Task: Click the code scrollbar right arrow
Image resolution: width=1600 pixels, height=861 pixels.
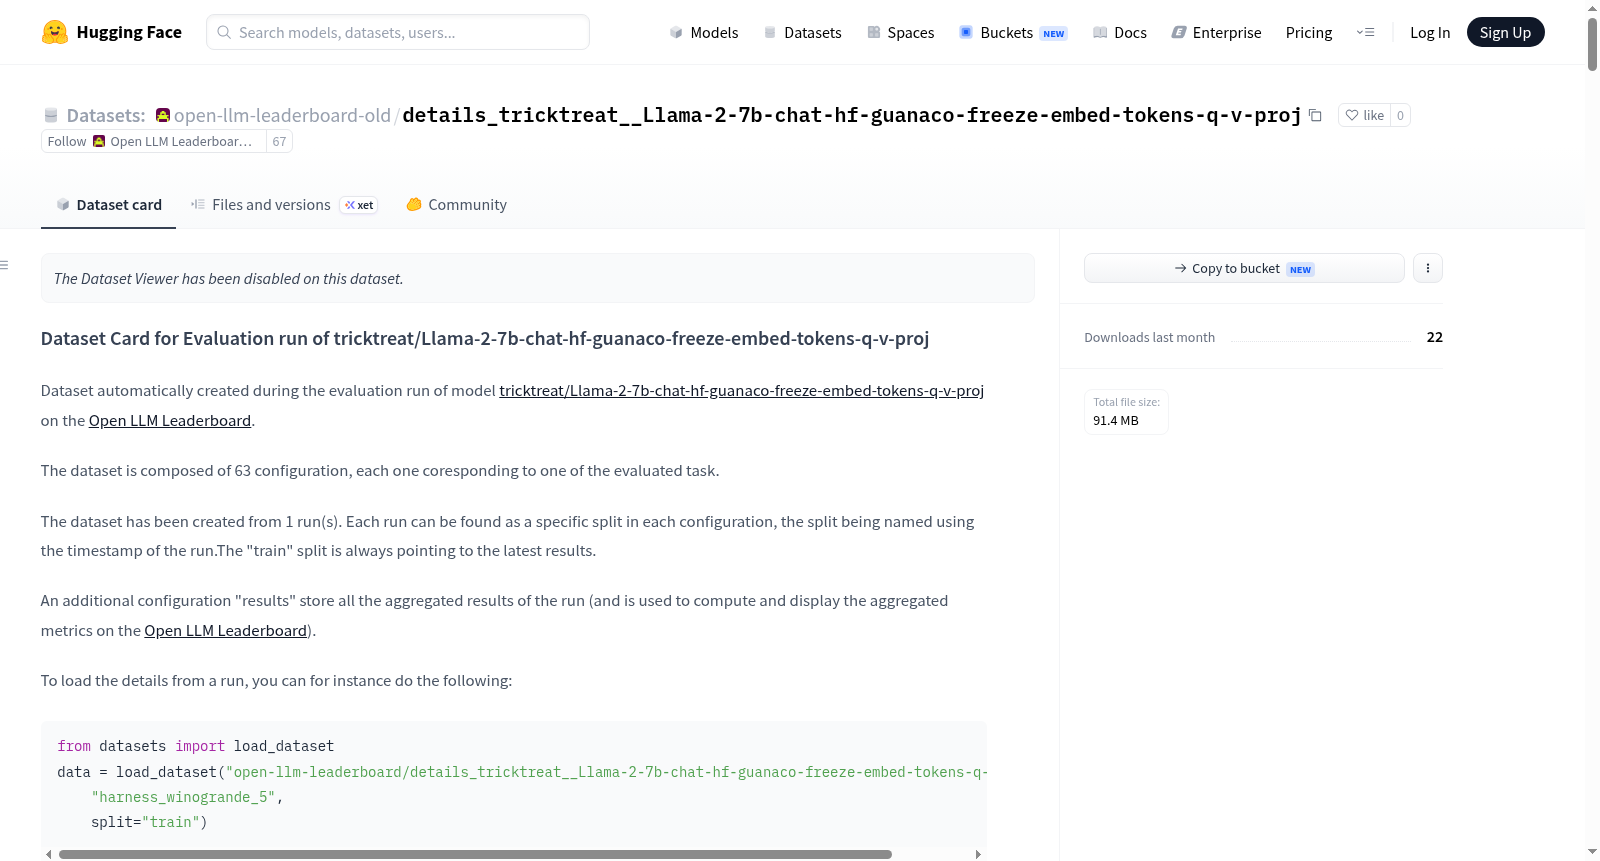Action: point(978,854)
